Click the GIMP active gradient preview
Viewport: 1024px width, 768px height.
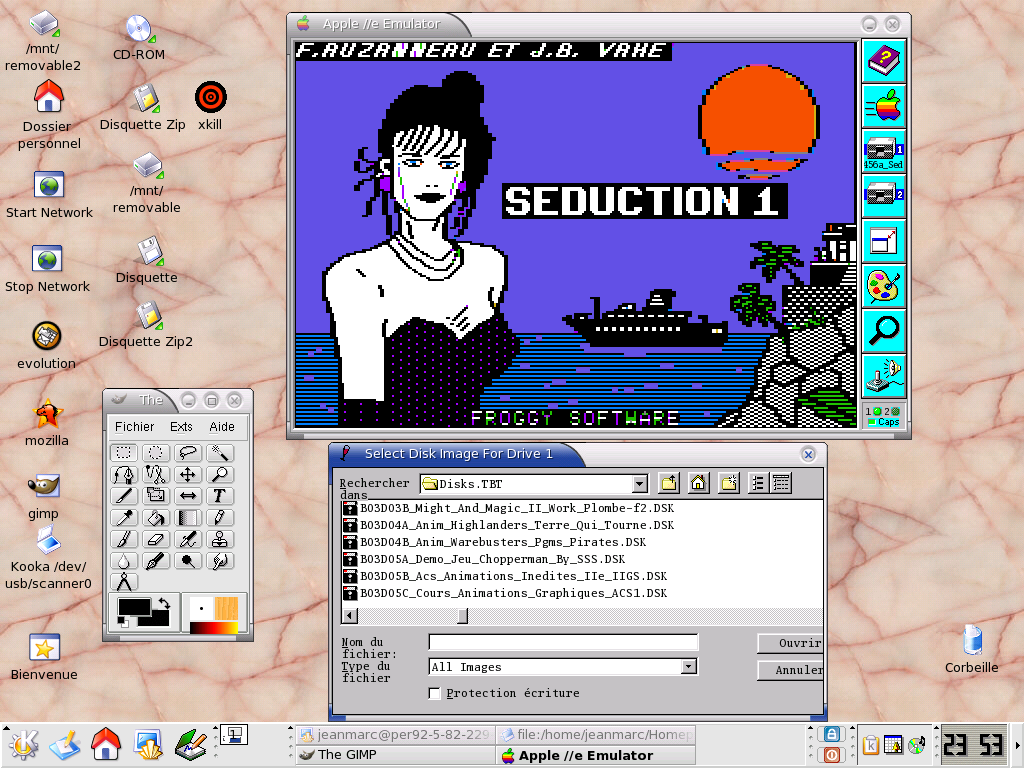(x=214, y=628)
